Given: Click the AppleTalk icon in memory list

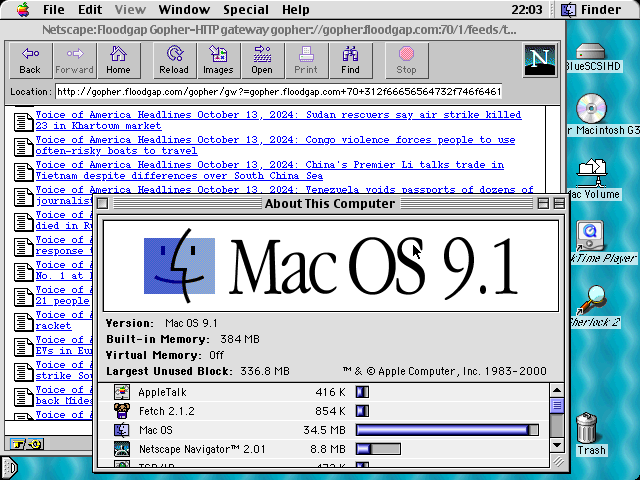Looking at the screenshot, I should click(x=122, y=392).
